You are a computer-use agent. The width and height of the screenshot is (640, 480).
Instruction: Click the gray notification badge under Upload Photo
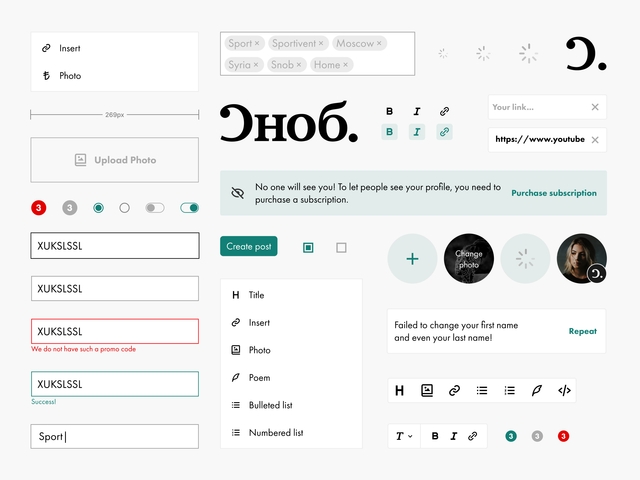[x=70, y=208]
